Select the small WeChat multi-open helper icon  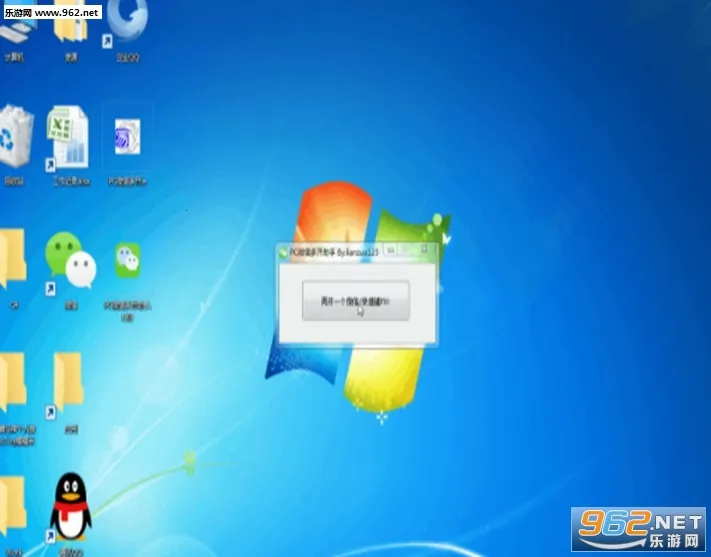[x=127, y=261]
